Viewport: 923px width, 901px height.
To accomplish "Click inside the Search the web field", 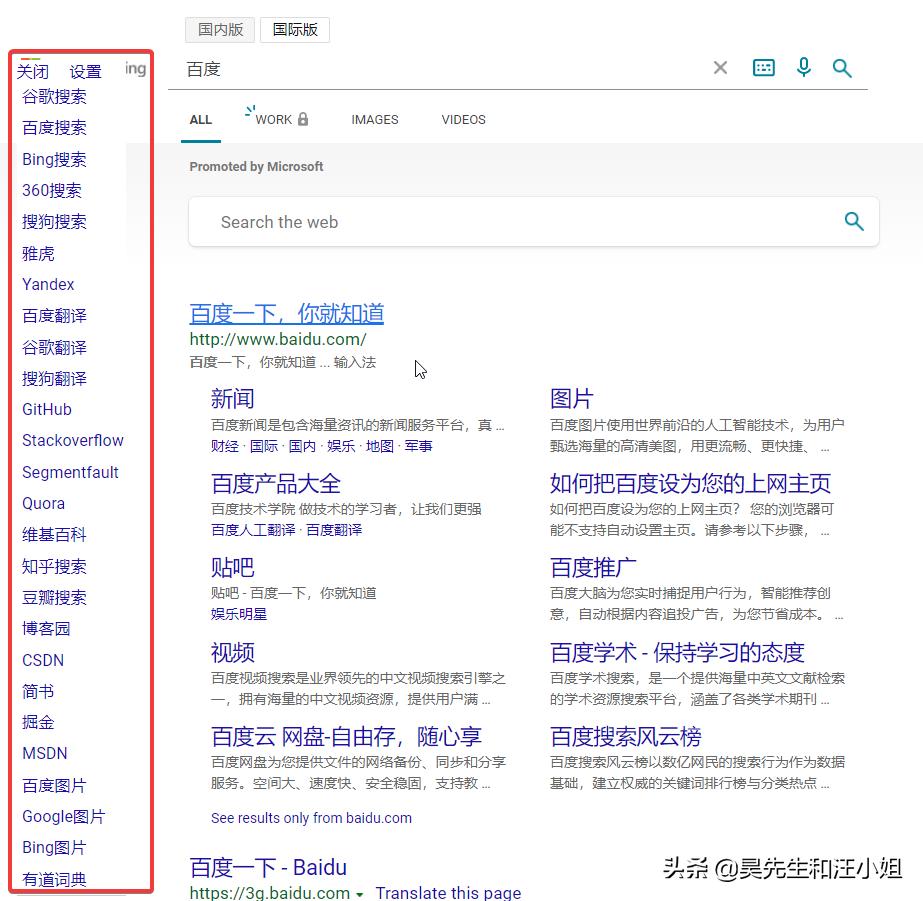I will tap(500, 222).
